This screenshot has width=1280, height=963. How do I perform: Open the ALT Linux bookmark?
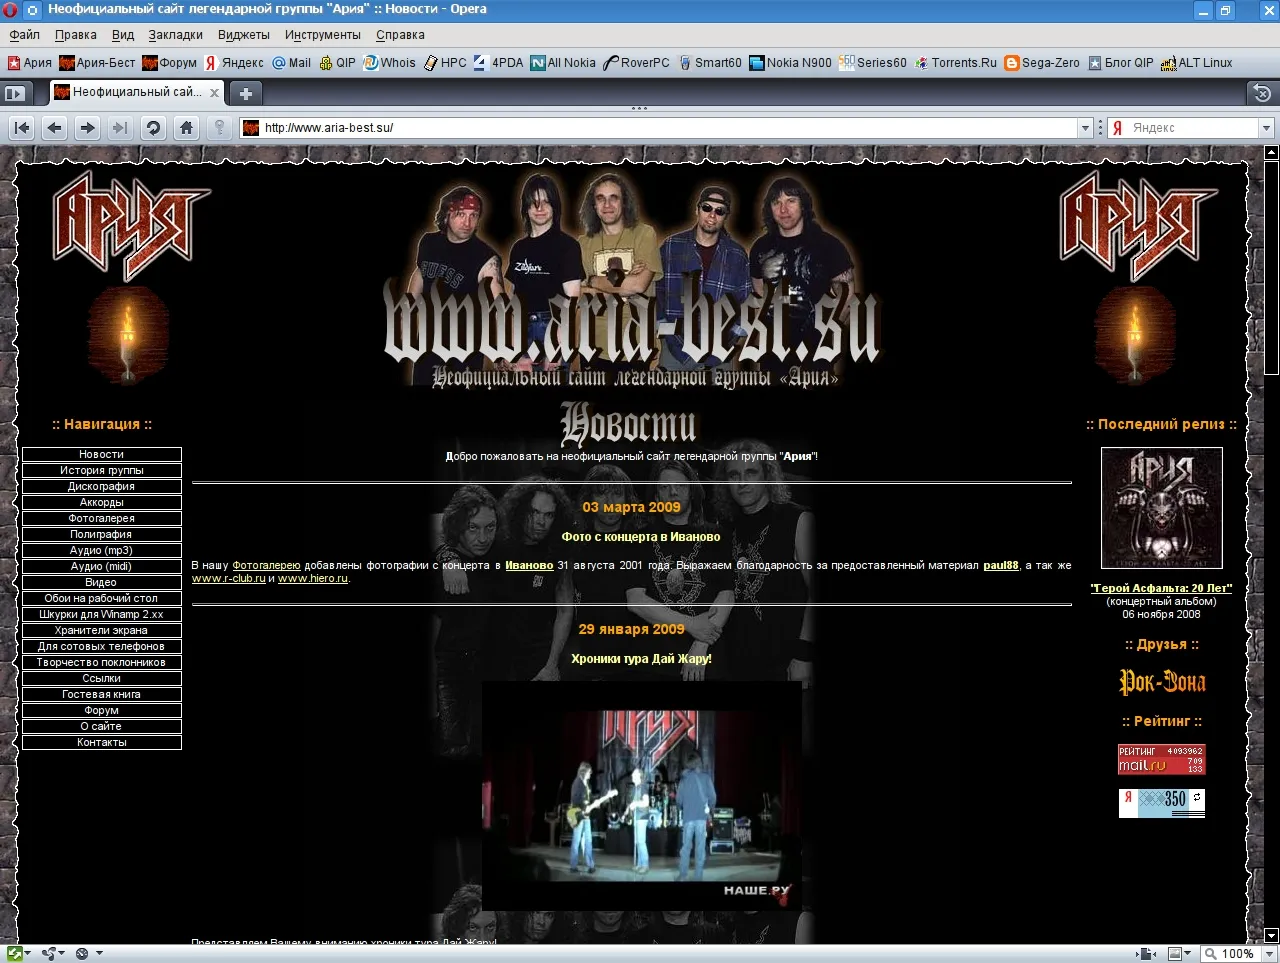pyautogui.click(x=1197, y=63)
